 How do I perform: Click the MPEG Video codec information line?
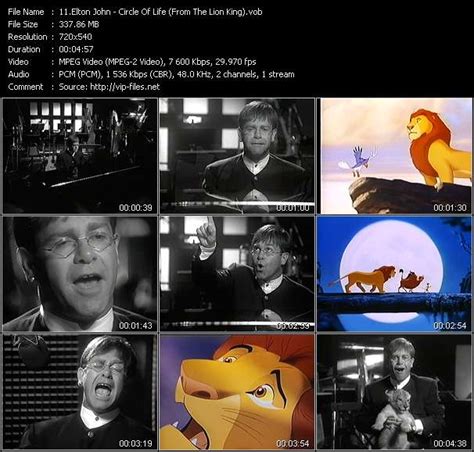(x=157, y=62)
